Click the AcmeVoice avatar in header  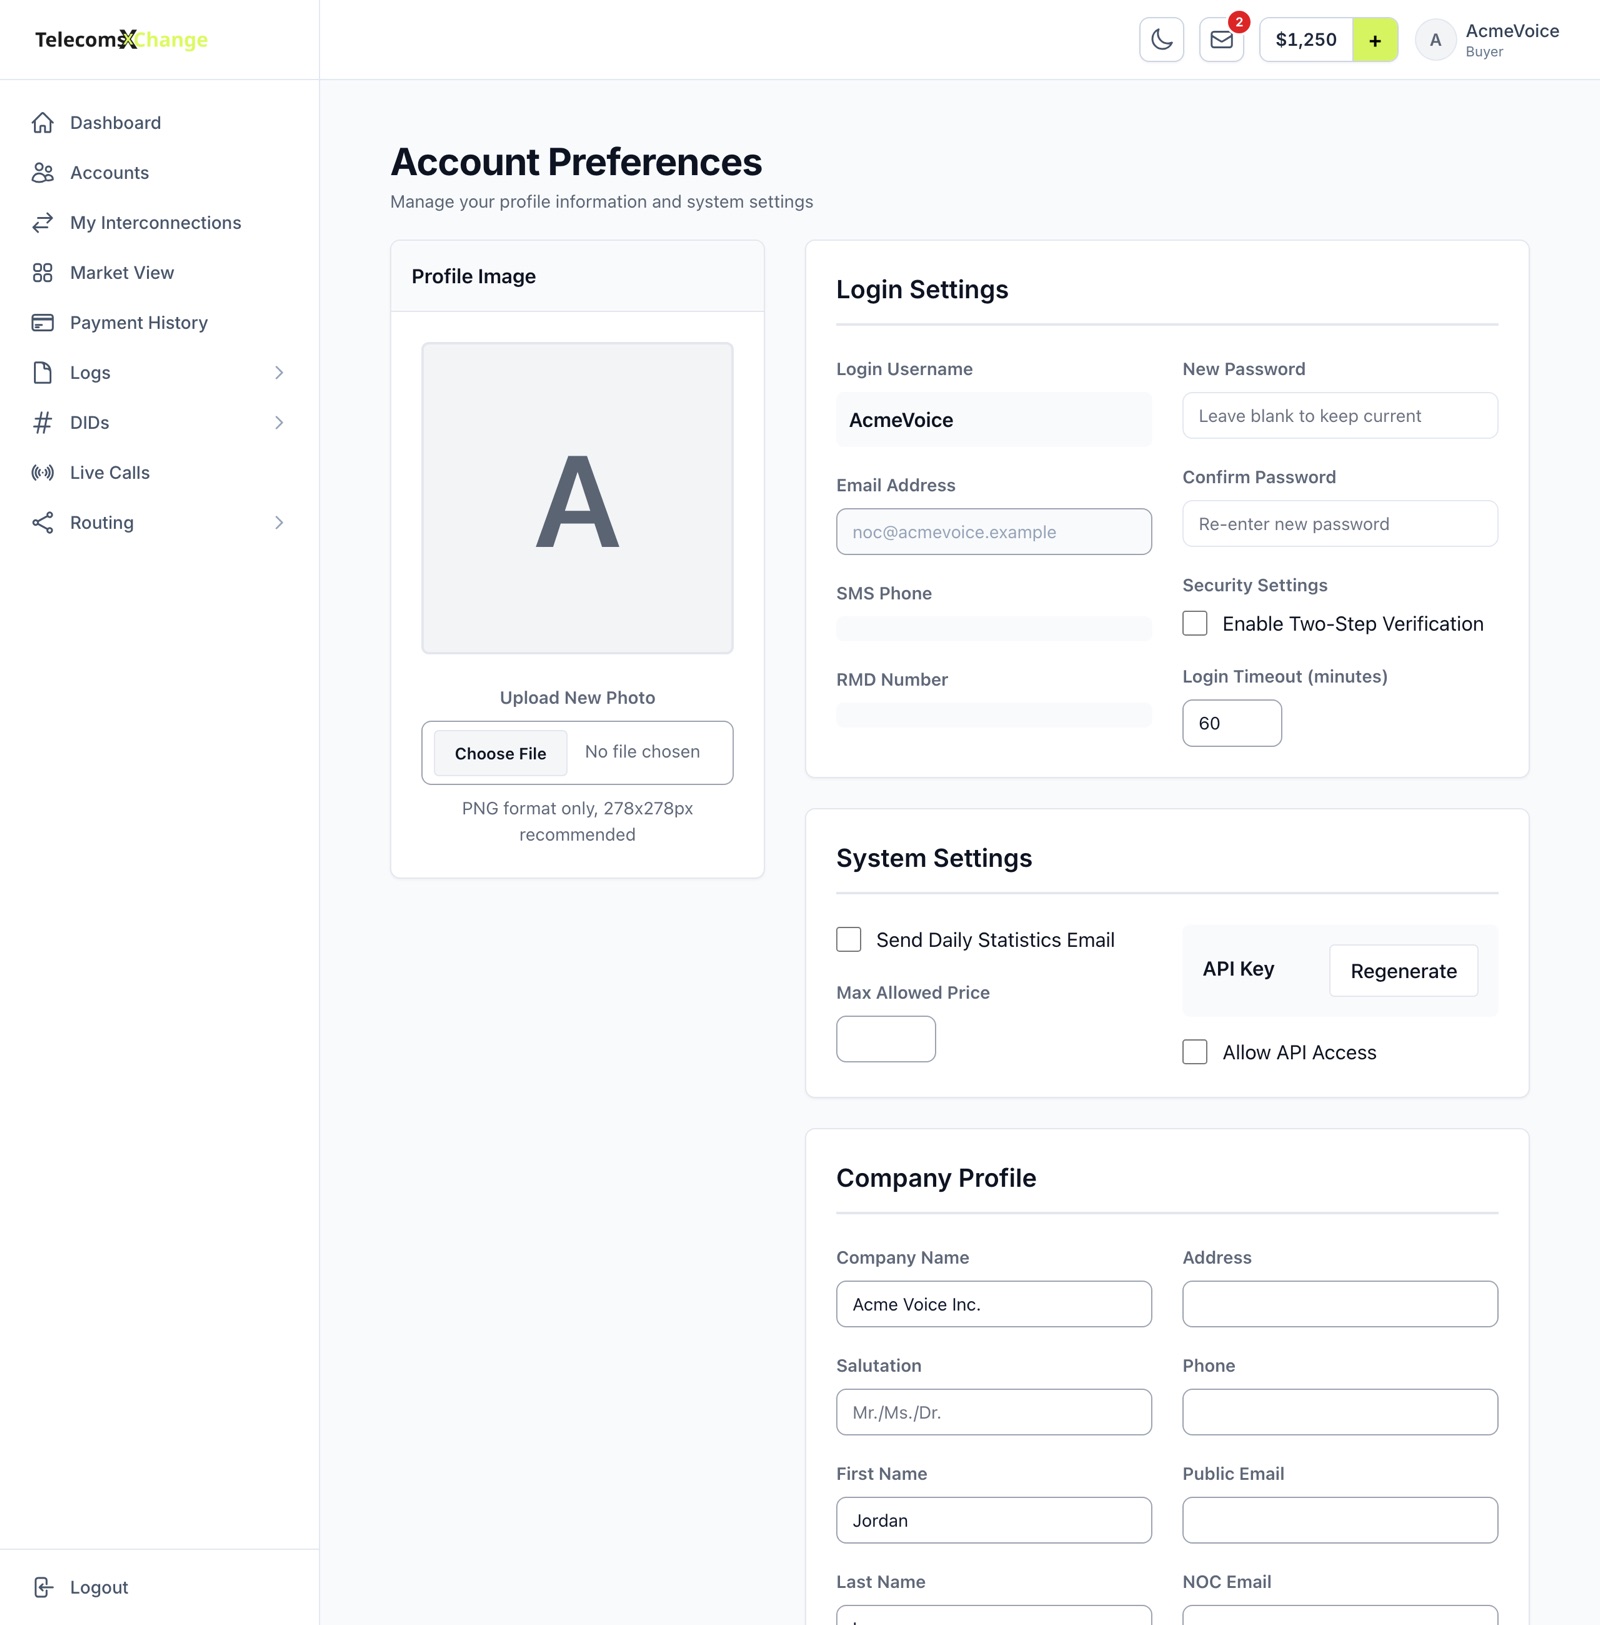[x=1435, y=40]
